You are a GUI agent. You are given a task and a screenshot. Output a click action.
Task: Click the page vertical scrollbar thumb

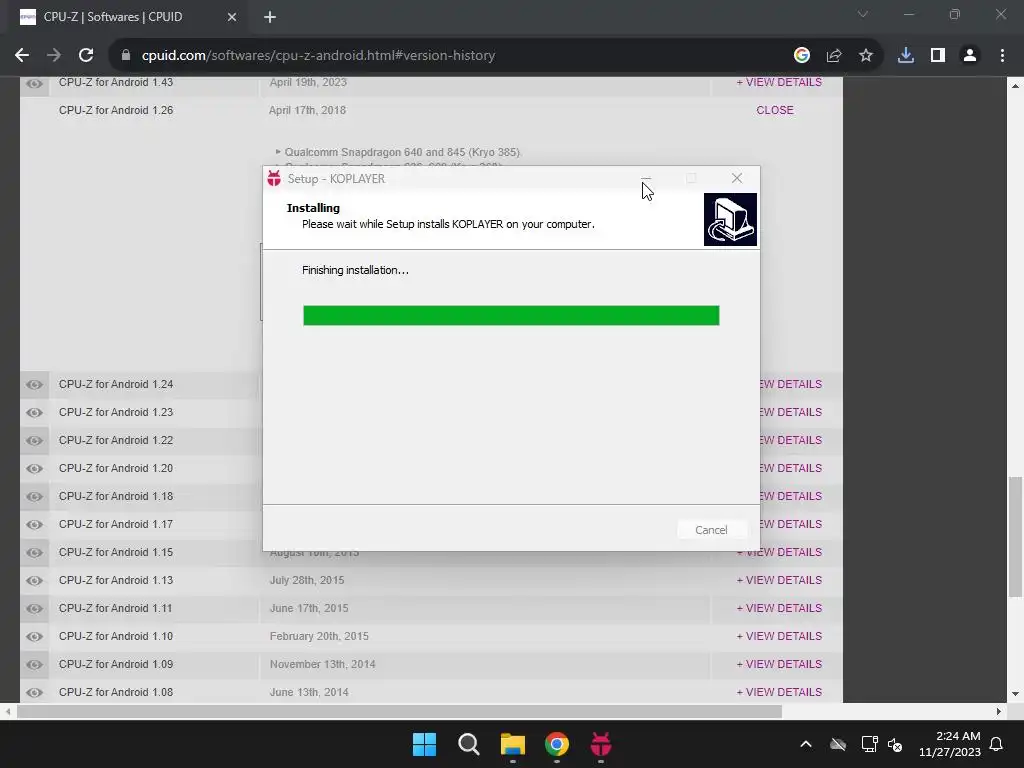1015,537
